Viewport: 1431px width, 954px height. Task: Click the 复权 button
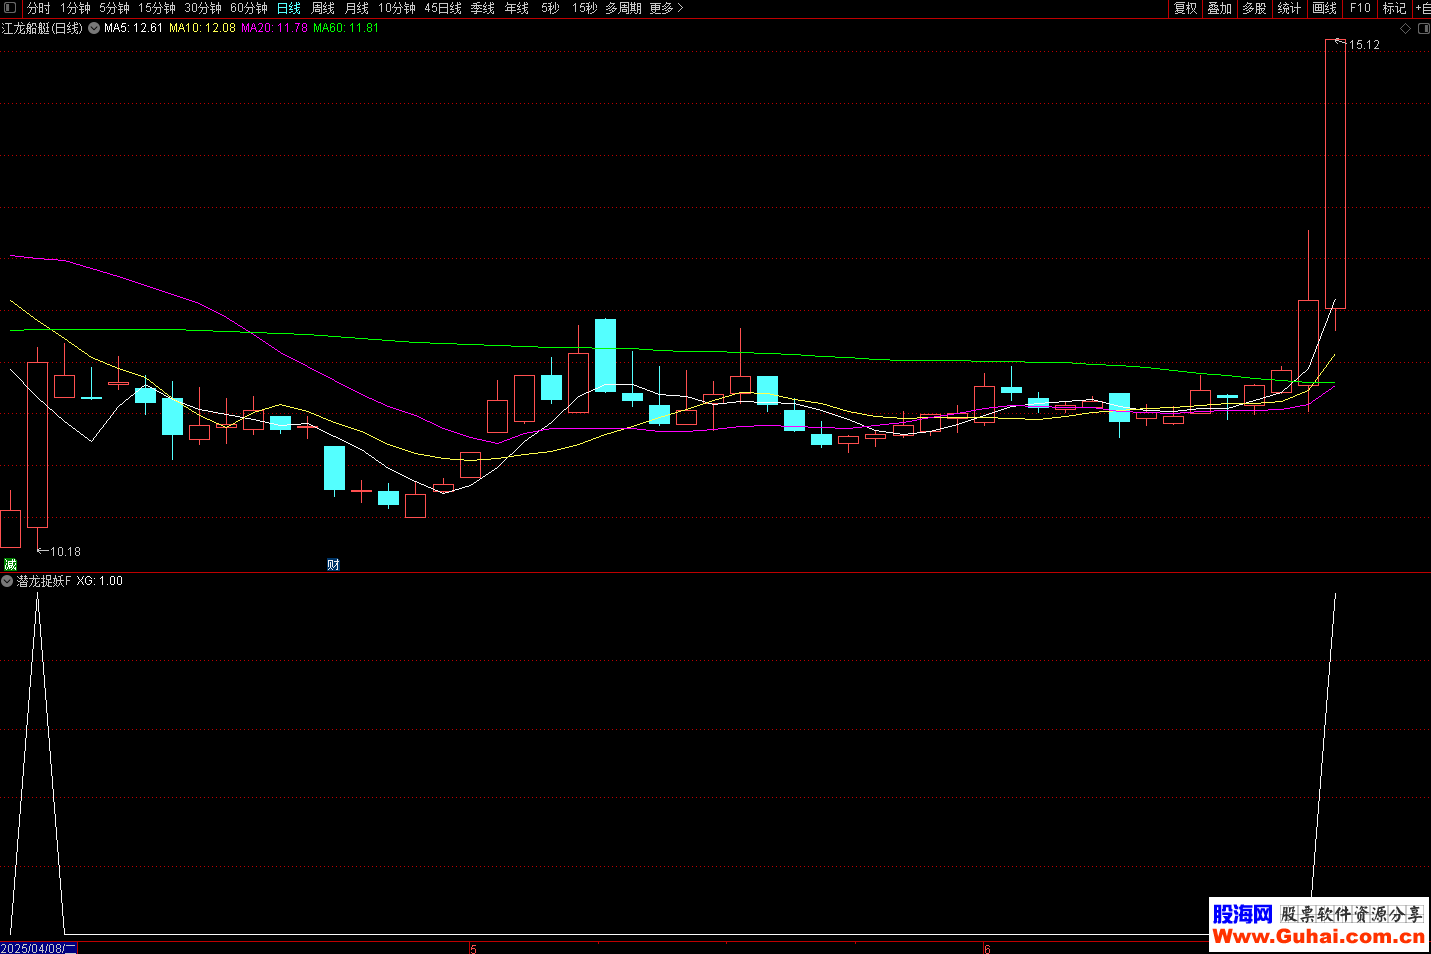click(1186, 8)
